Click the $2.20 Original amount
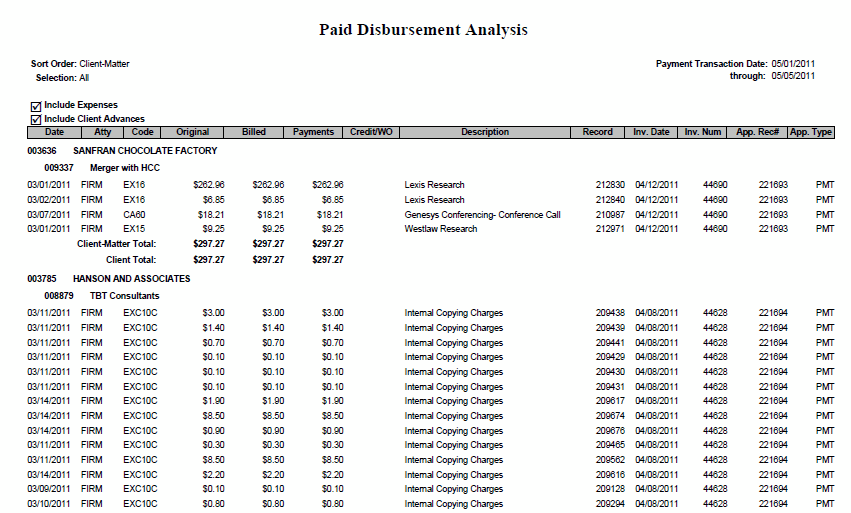The height and width of the screenshot is (513, 851). coord(213,475)
